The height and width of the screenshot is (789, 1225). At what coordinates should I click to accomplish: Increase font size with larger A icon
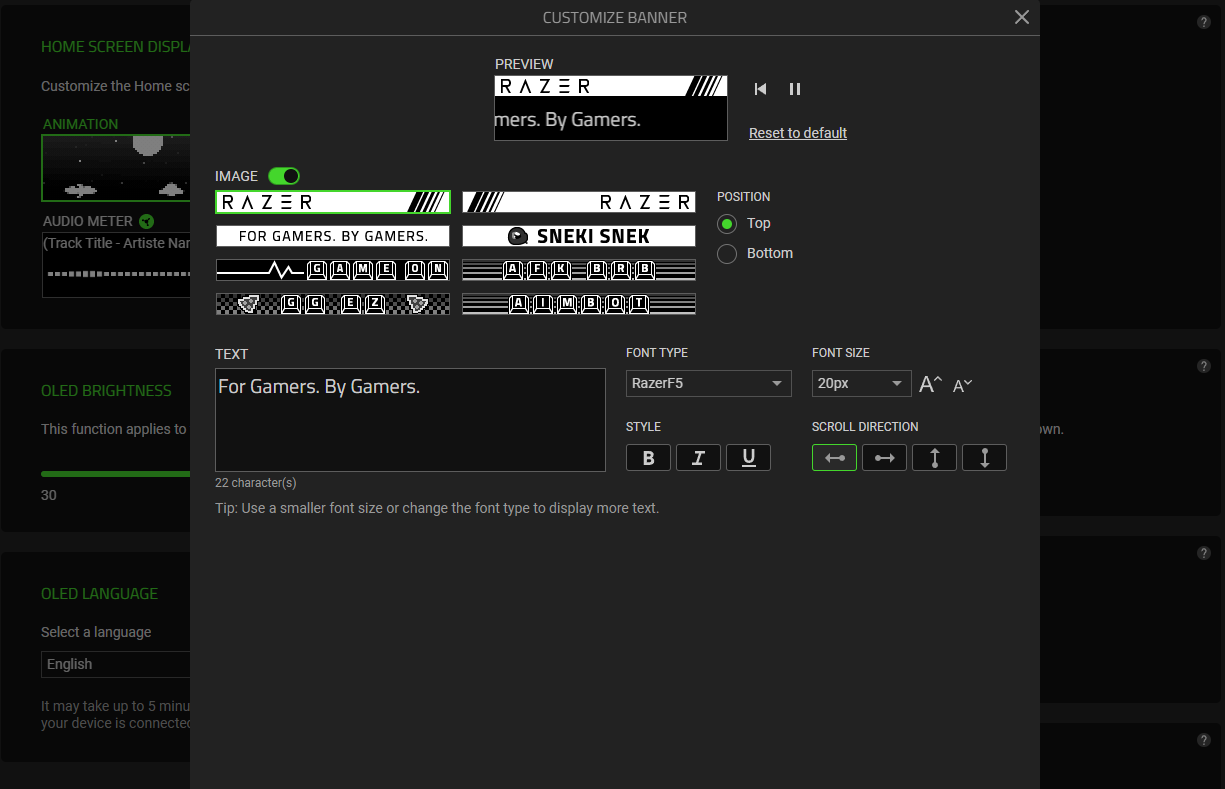click(x=930, y=384)
